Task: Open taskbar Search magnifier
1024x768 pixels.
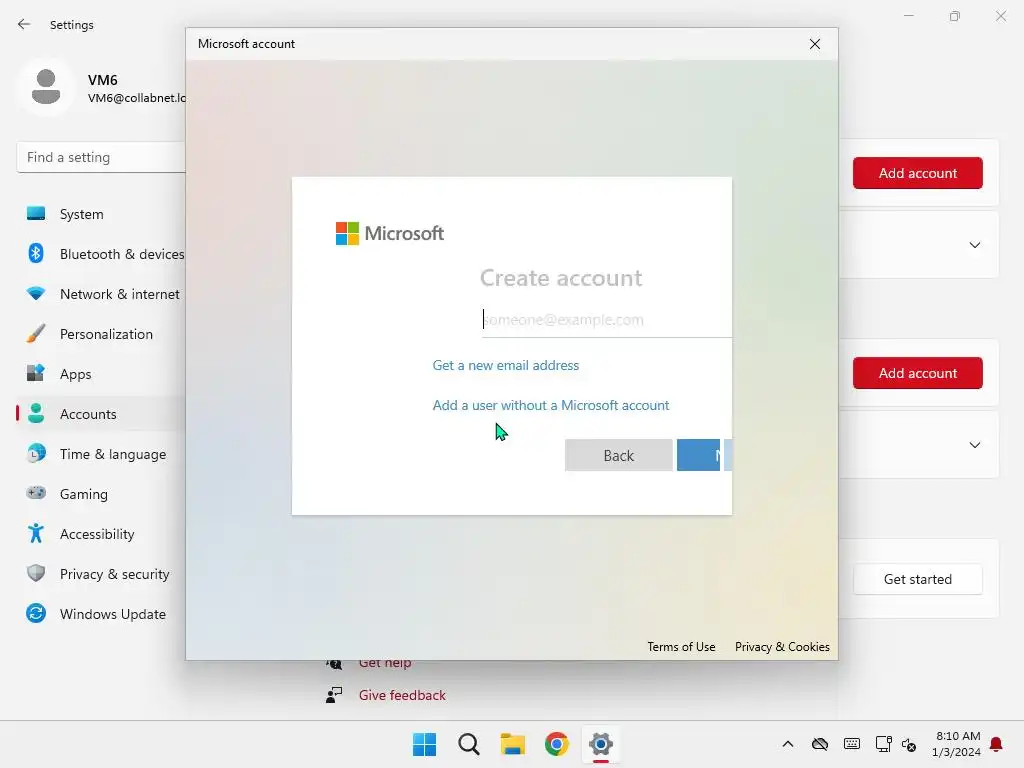Action: tap(468, 744)
